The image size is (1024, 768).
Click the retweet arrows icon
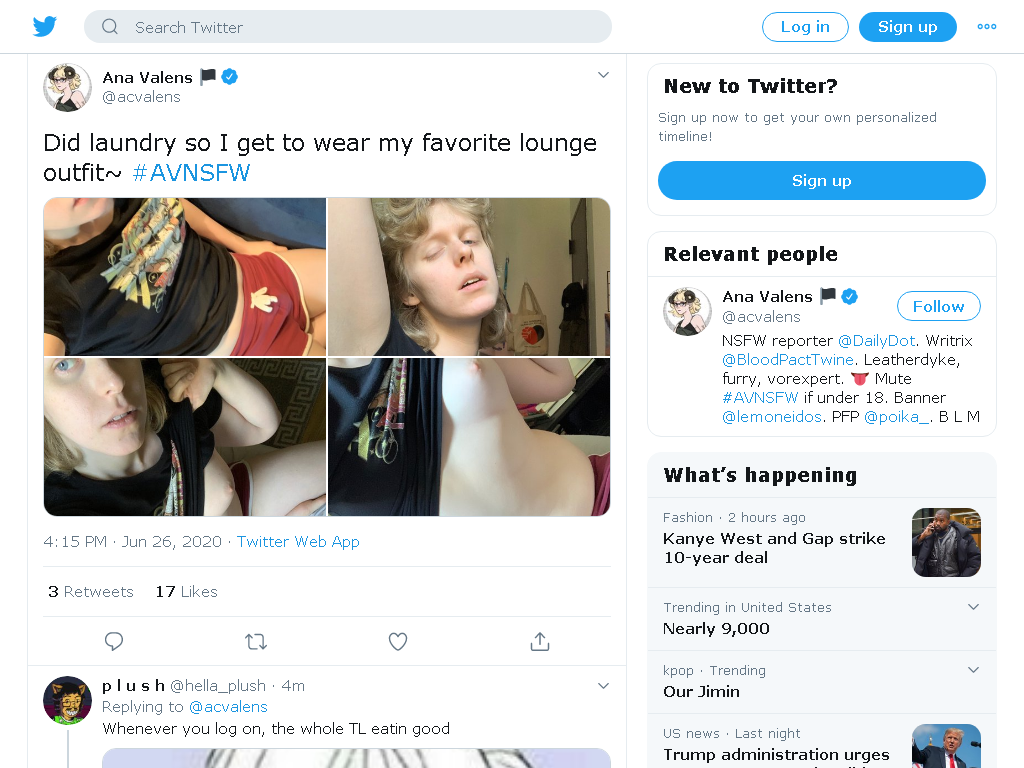[x=256, y=641]
